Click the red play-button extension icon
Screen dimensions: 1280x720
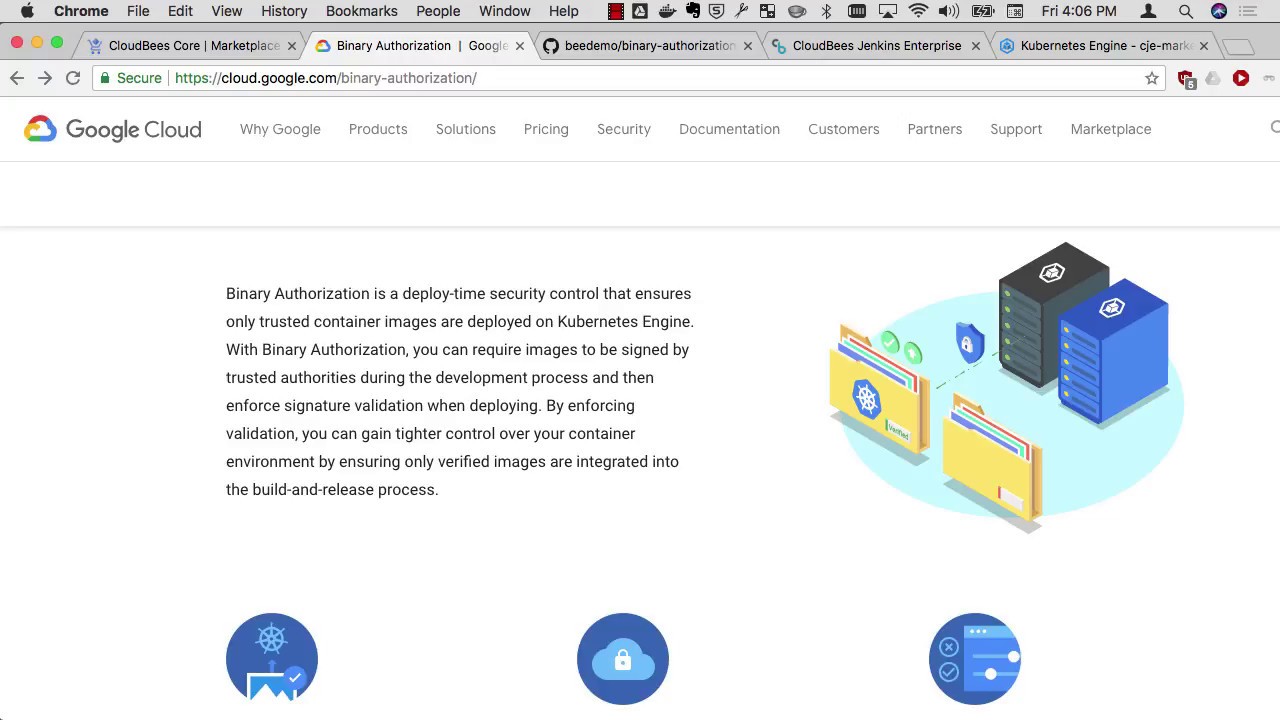click(x=1241, y=78)
